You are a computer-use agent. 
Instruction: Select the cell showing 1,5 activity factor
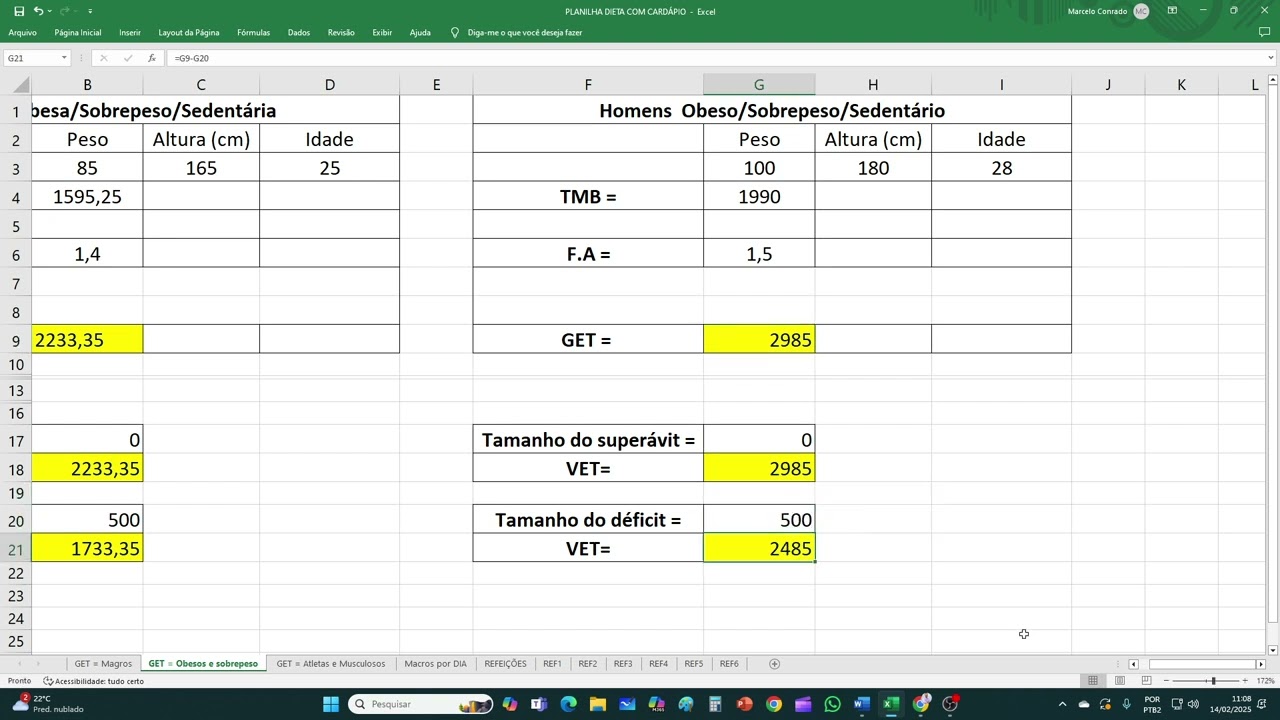[759, 254]
